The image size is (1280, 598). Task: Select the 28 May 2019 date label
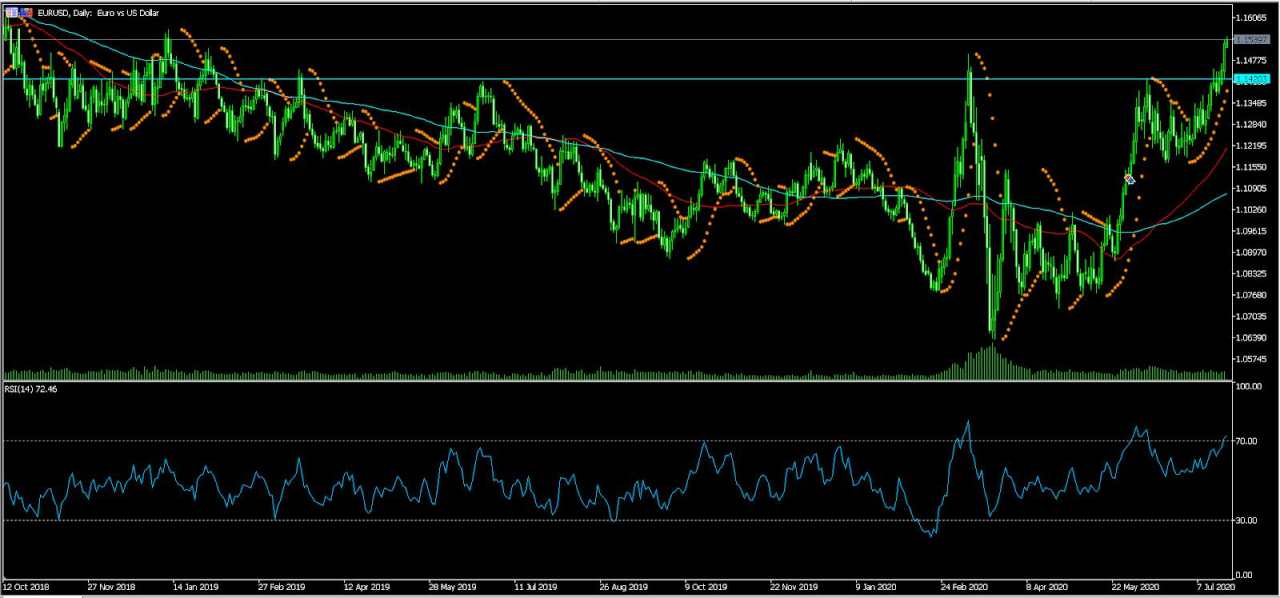coord(451,587)
